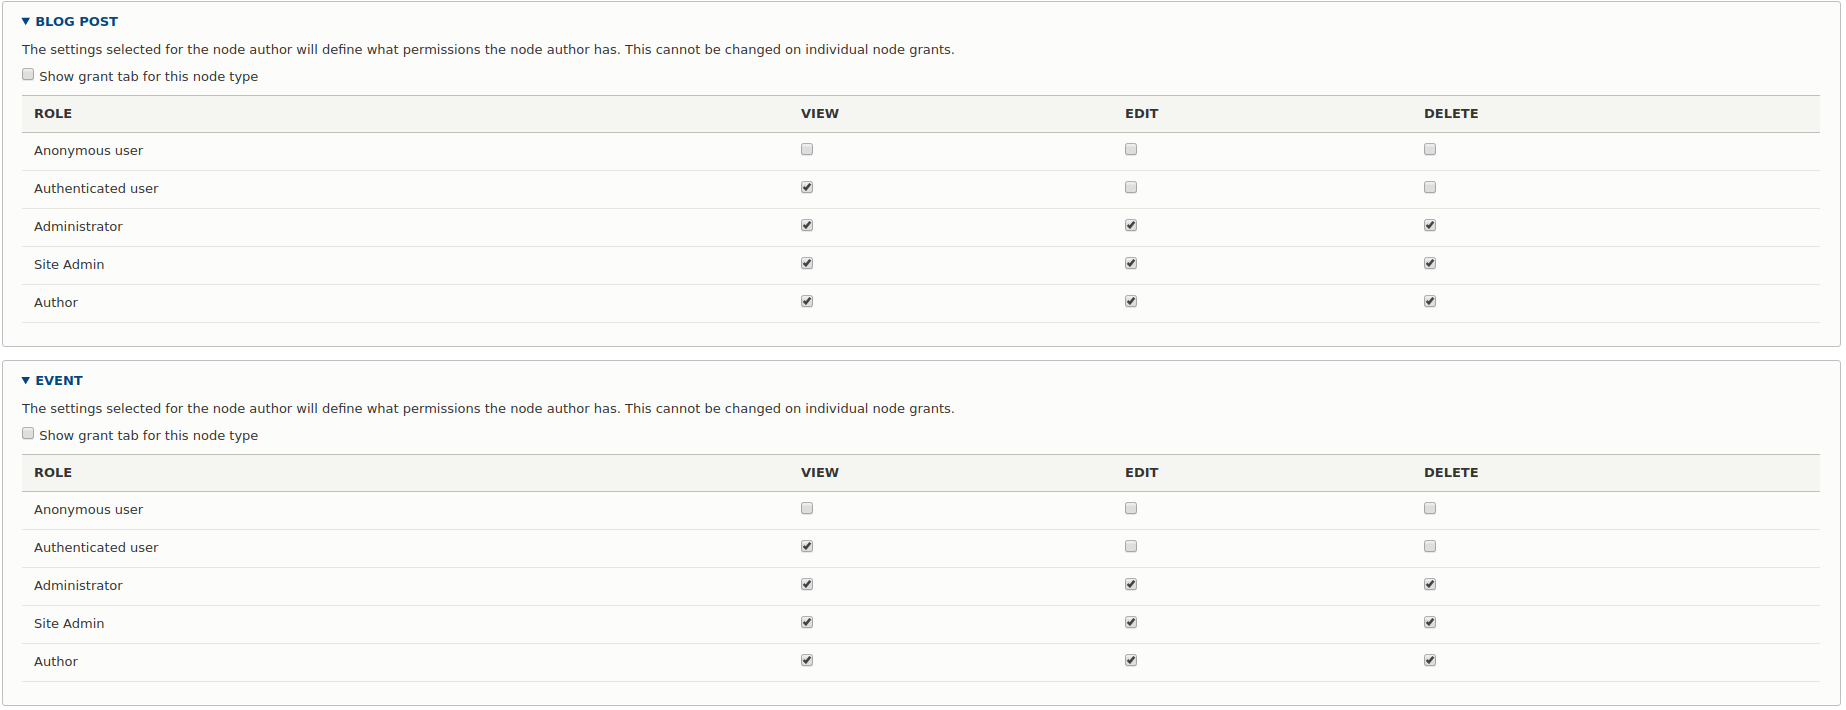1846x710 pixels.
Task: Check Blog Post Anonymous user Edit
Action: click(1131, 150)
